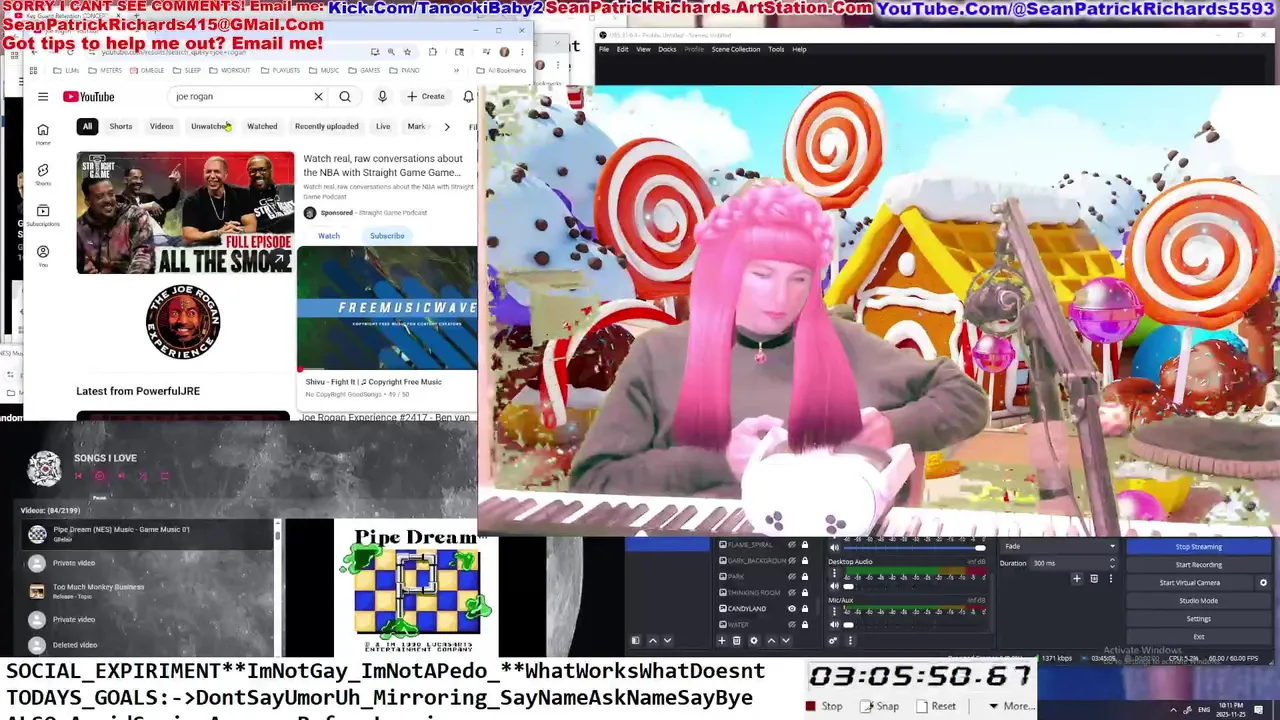1280x720 pixels.
Task: Mute Desktop Audio speaker icon in OBS
Action: pyautogui.click(x=835, y=586)
